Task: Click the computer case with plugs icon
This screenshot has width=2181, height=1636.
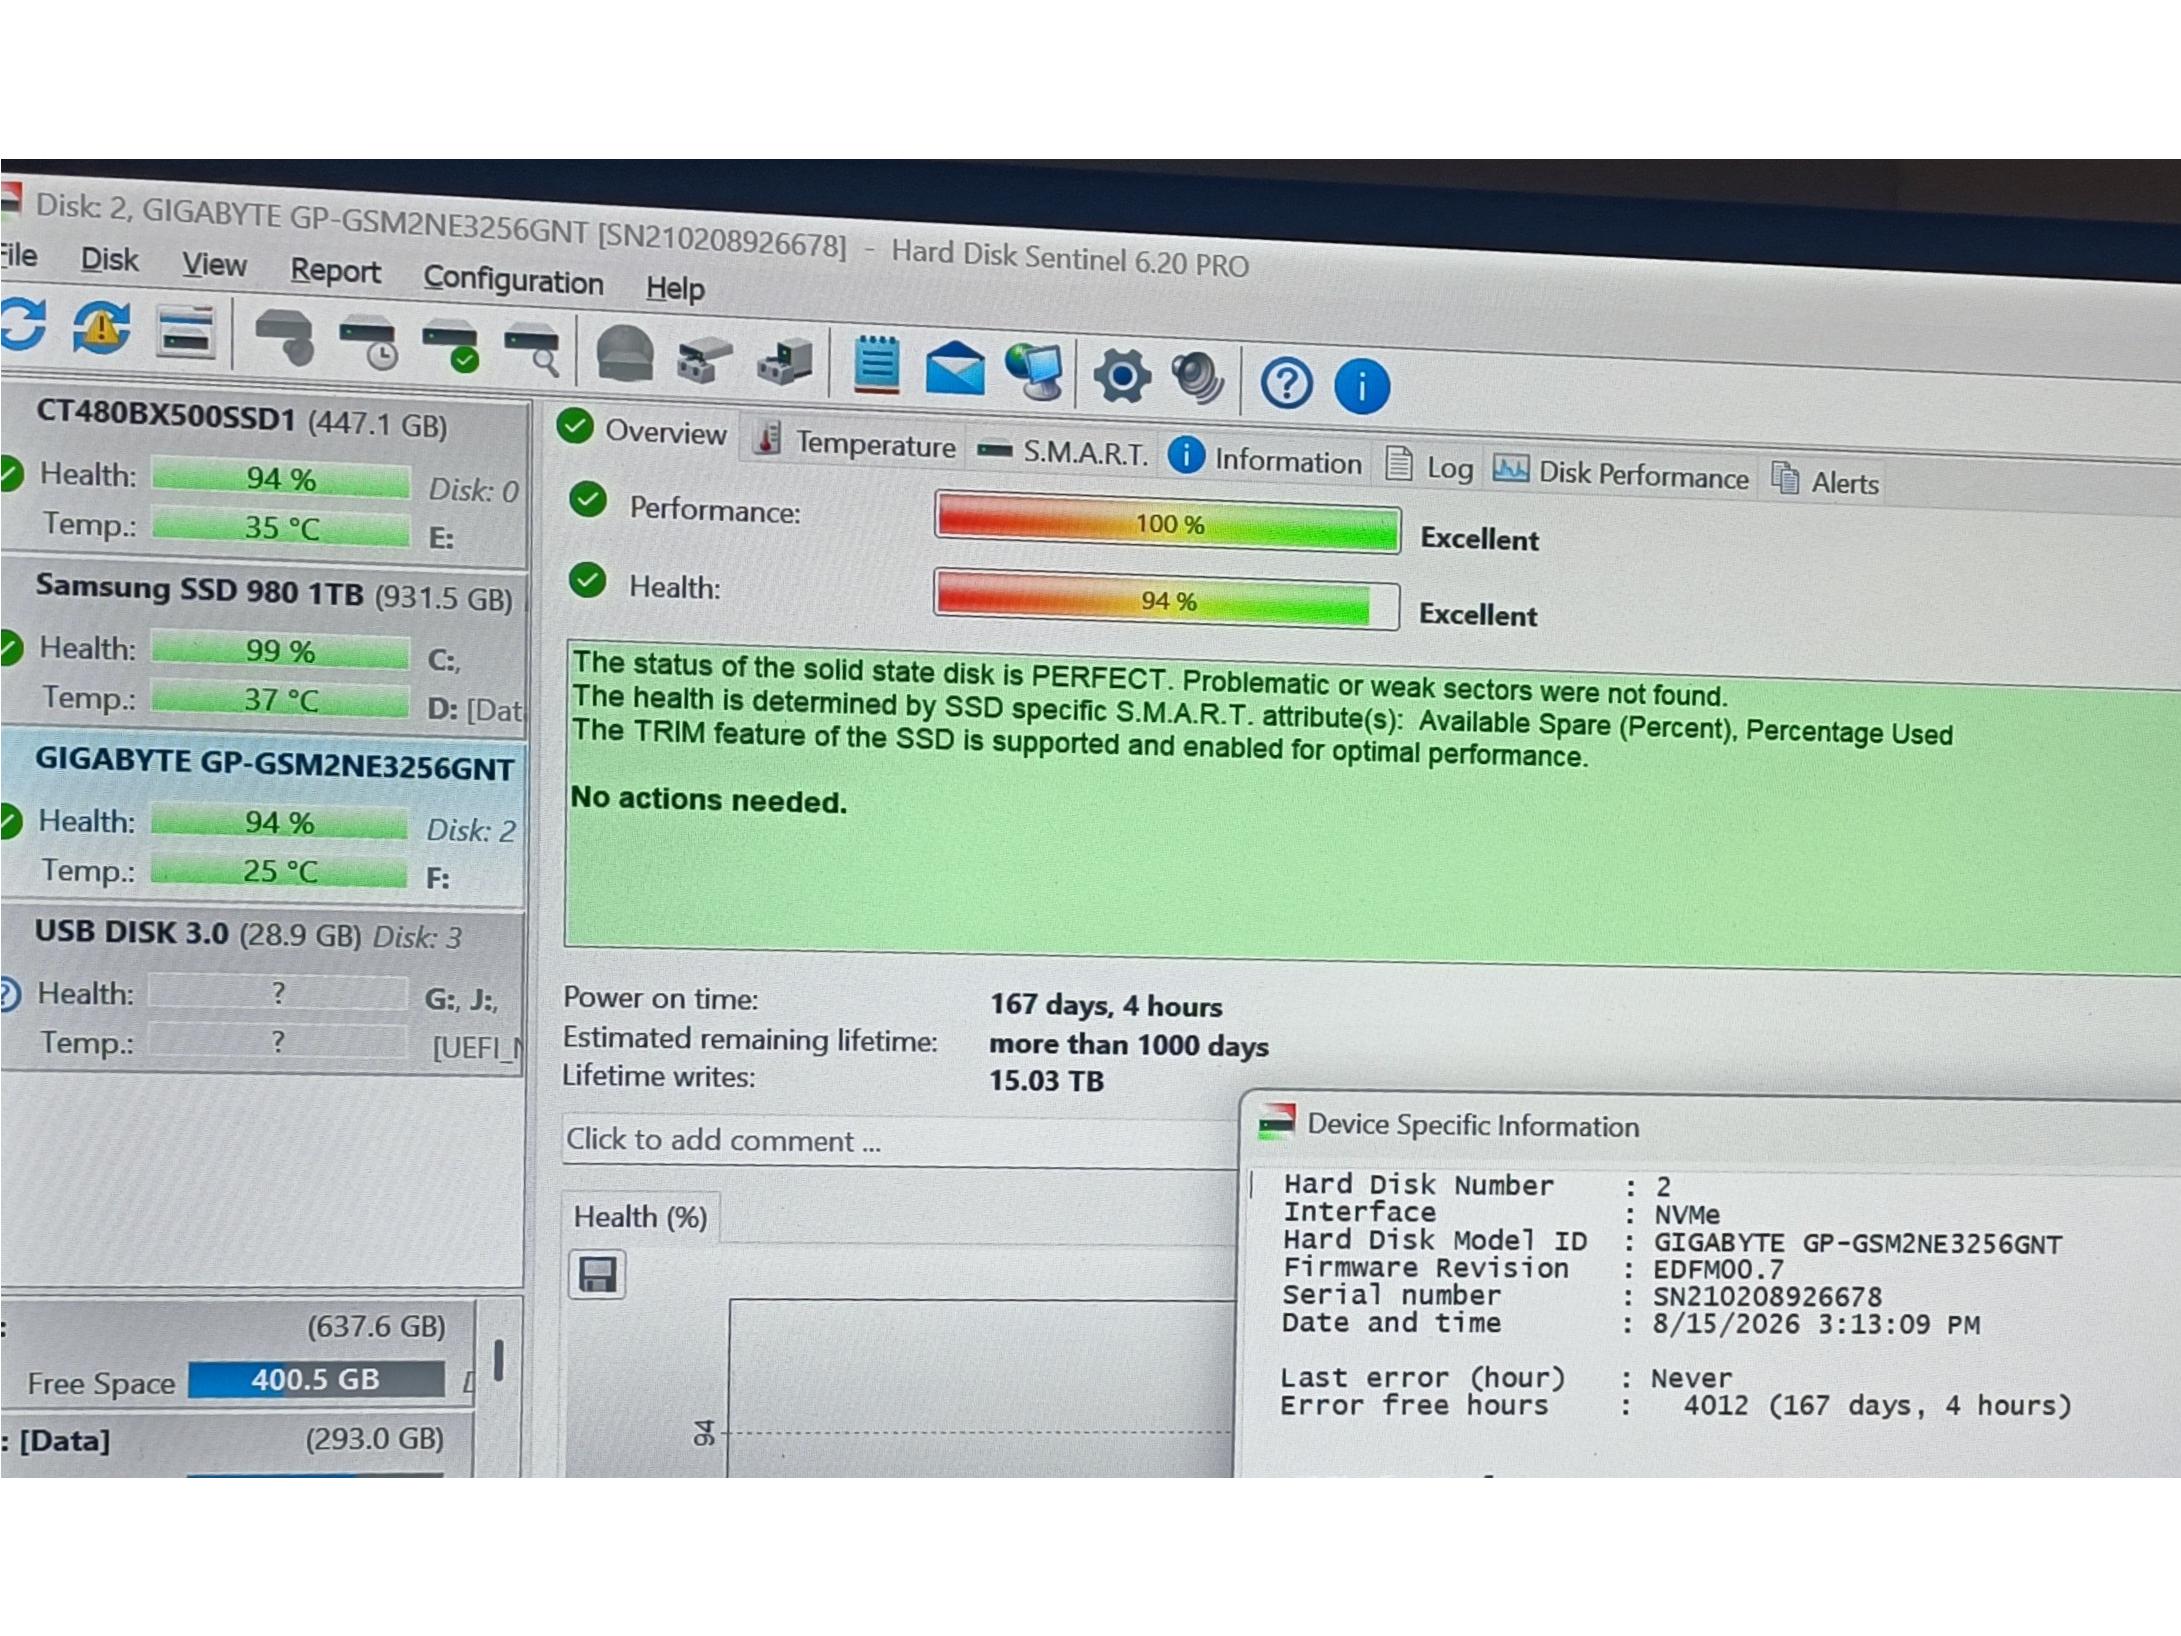Action: point(785,362)
